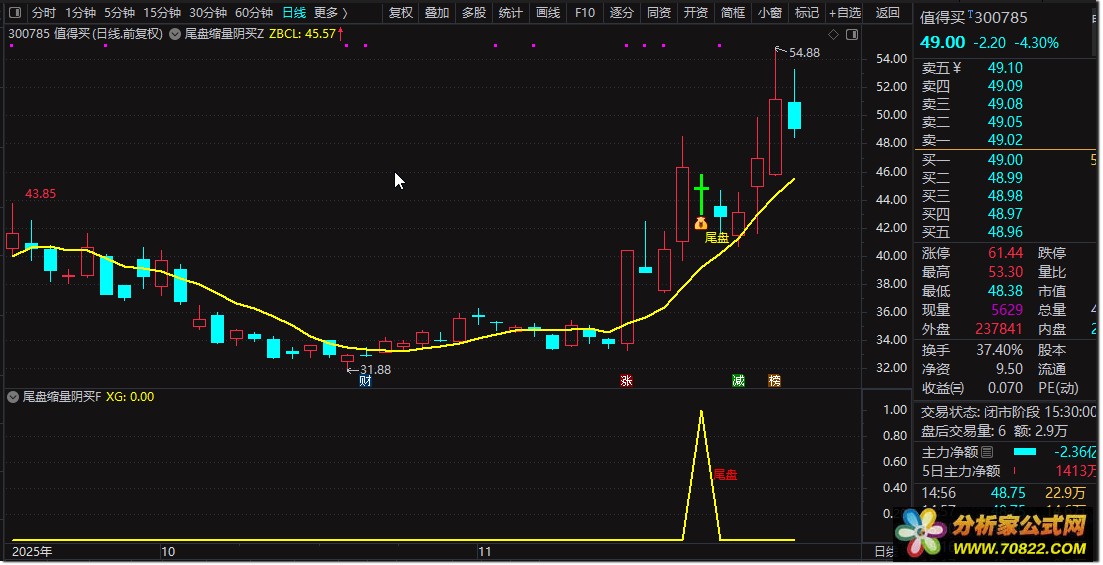Toggle 叠加 overlay mode
1103x565 pixels.
436,13
